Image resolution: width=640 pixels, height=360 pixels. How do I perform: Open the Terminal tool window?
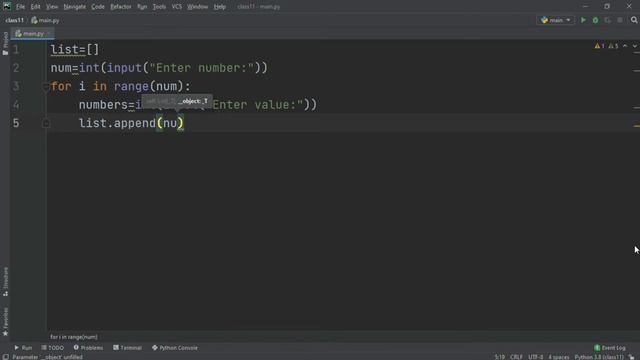127,348
